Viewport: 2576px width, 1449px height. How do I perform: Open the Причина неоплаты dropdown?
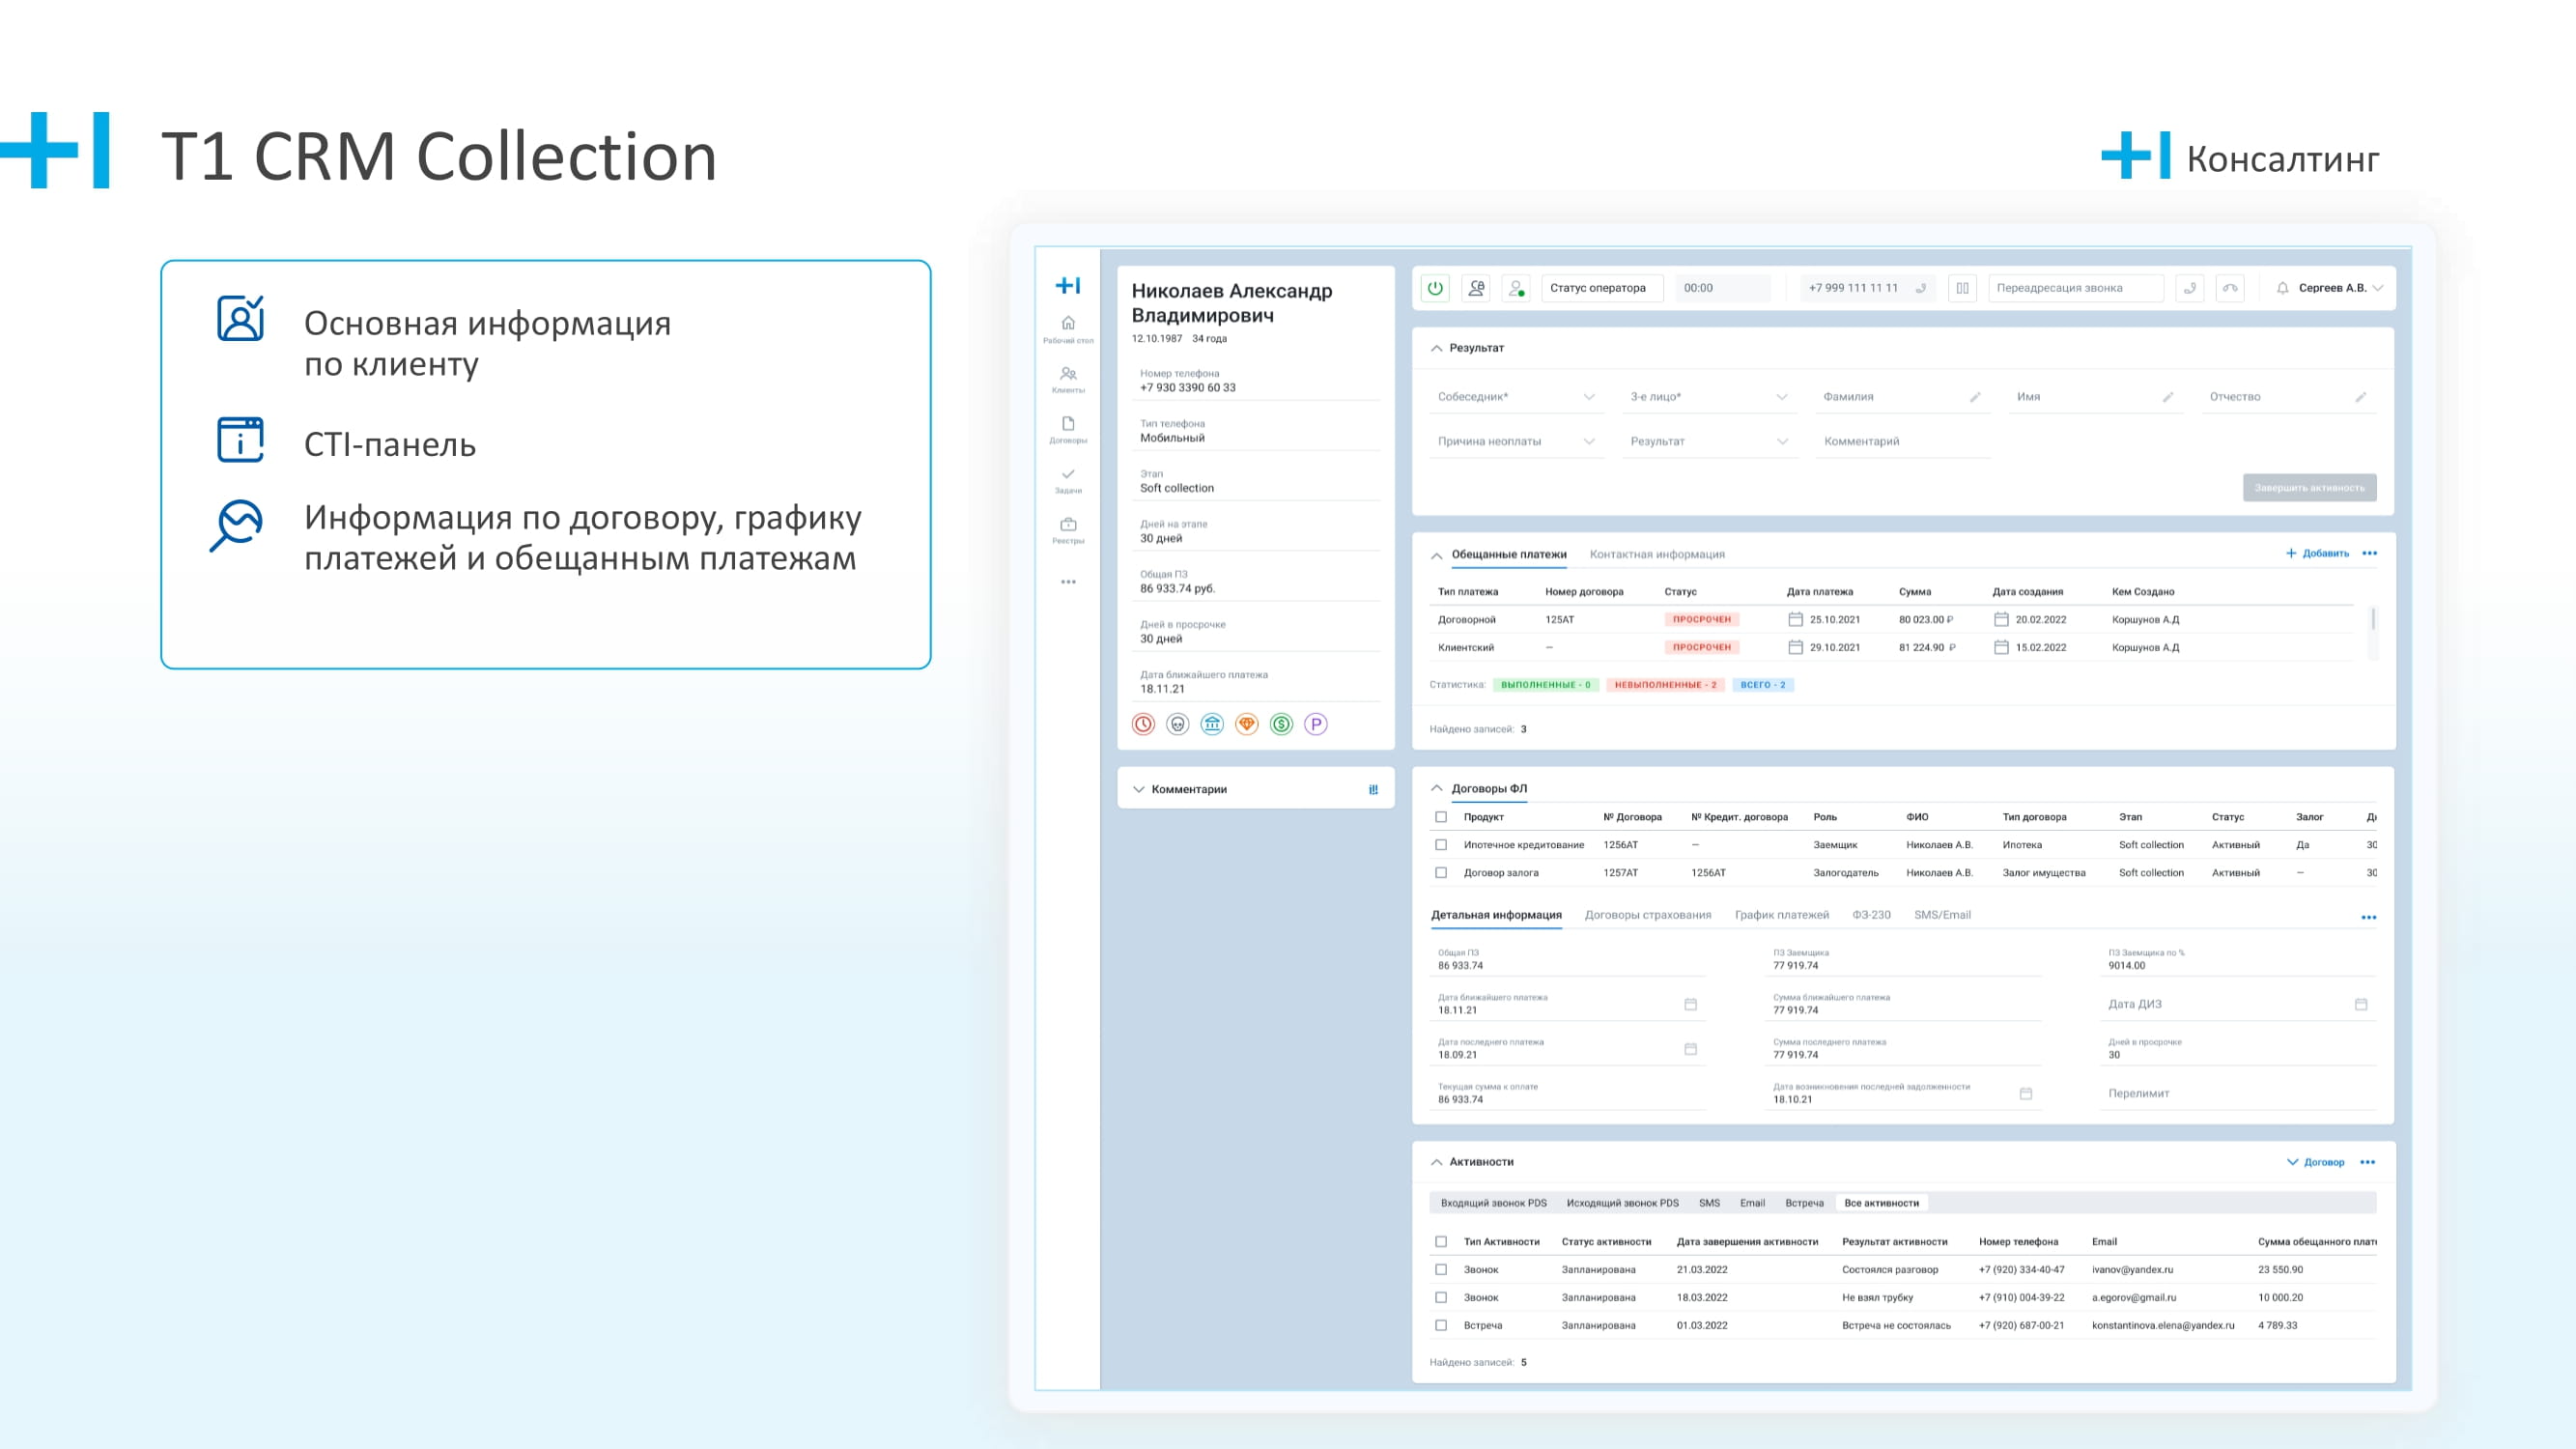coord(1516,441)
